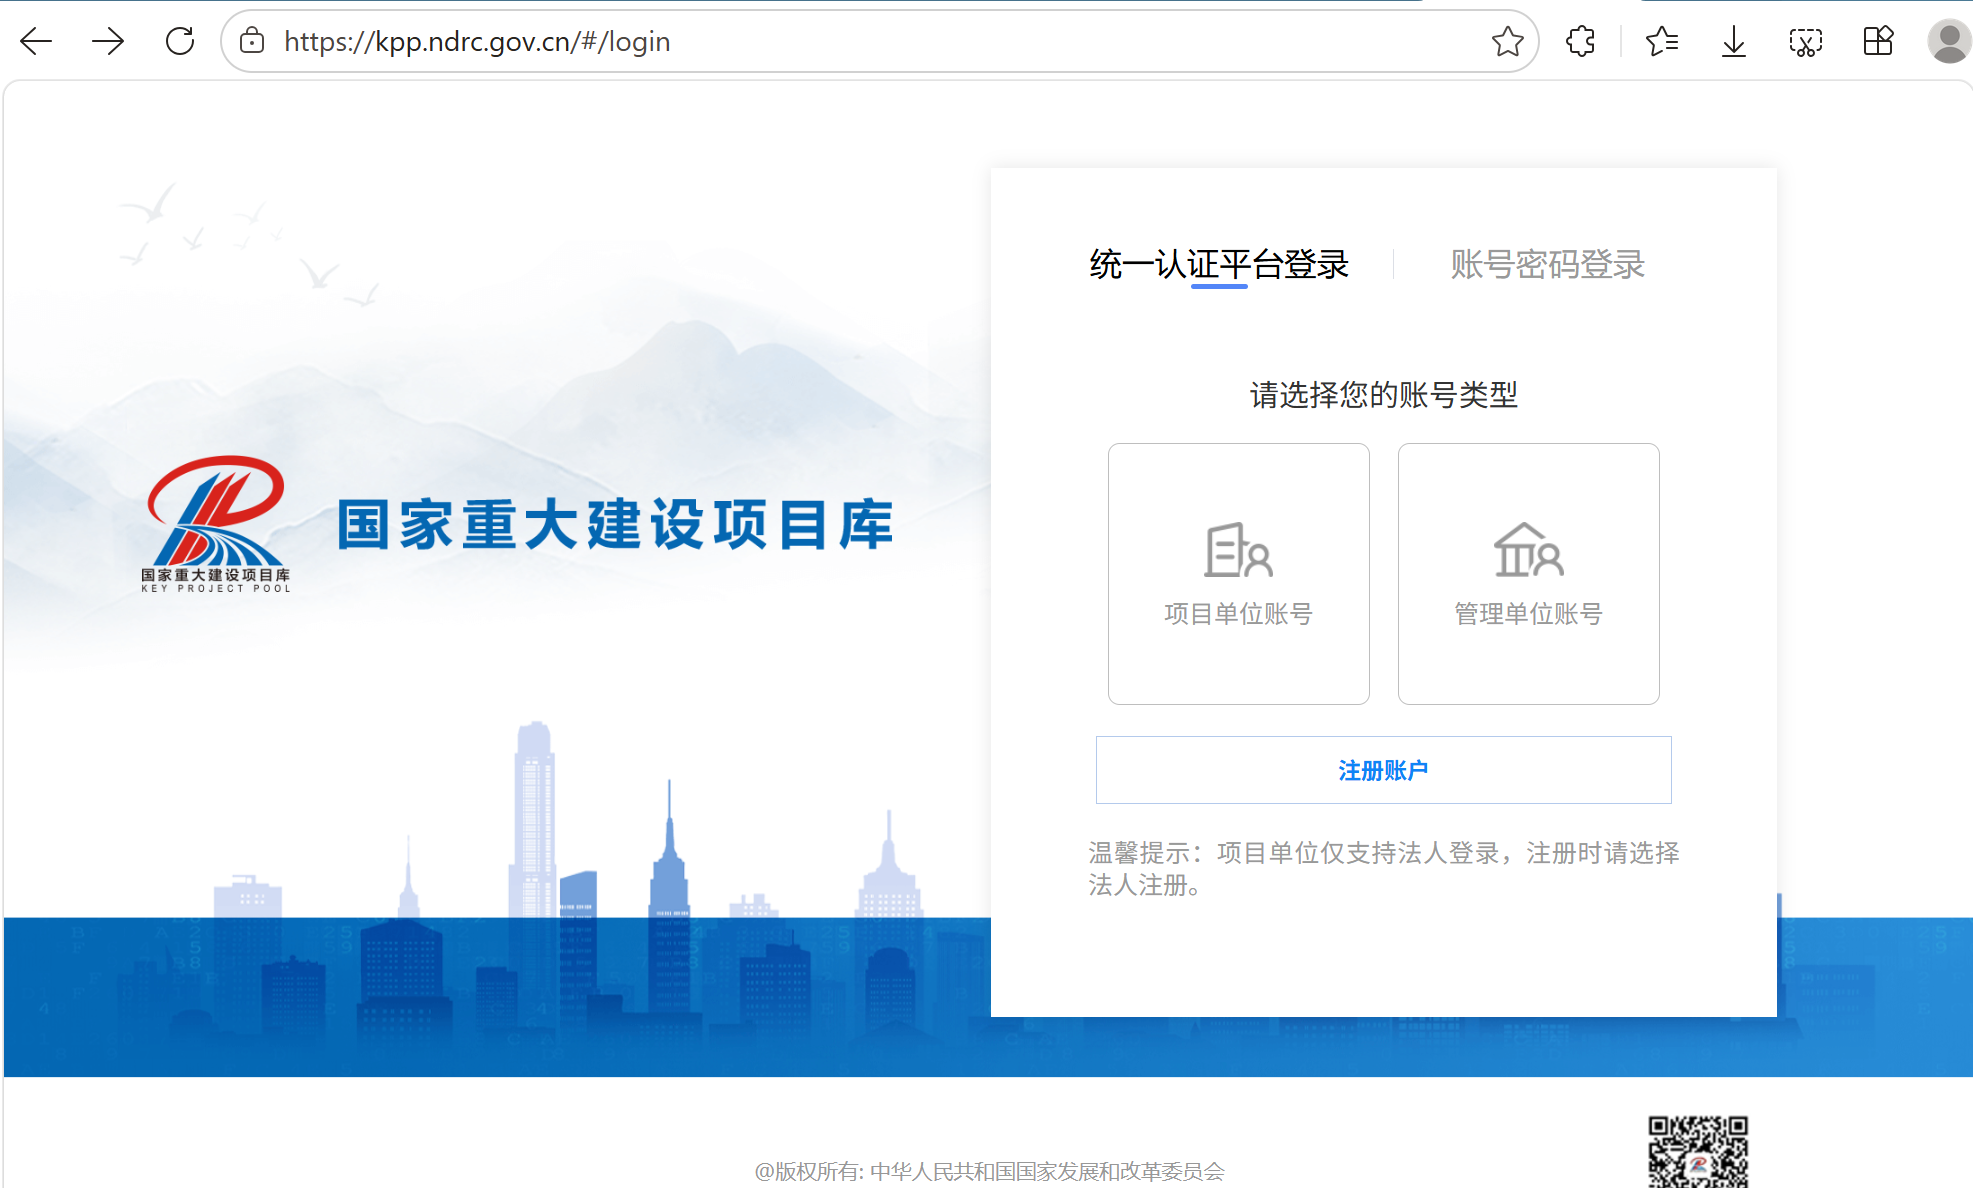Click the QR code image
1973x1188 pixels.
[x=1697, y=1152]
